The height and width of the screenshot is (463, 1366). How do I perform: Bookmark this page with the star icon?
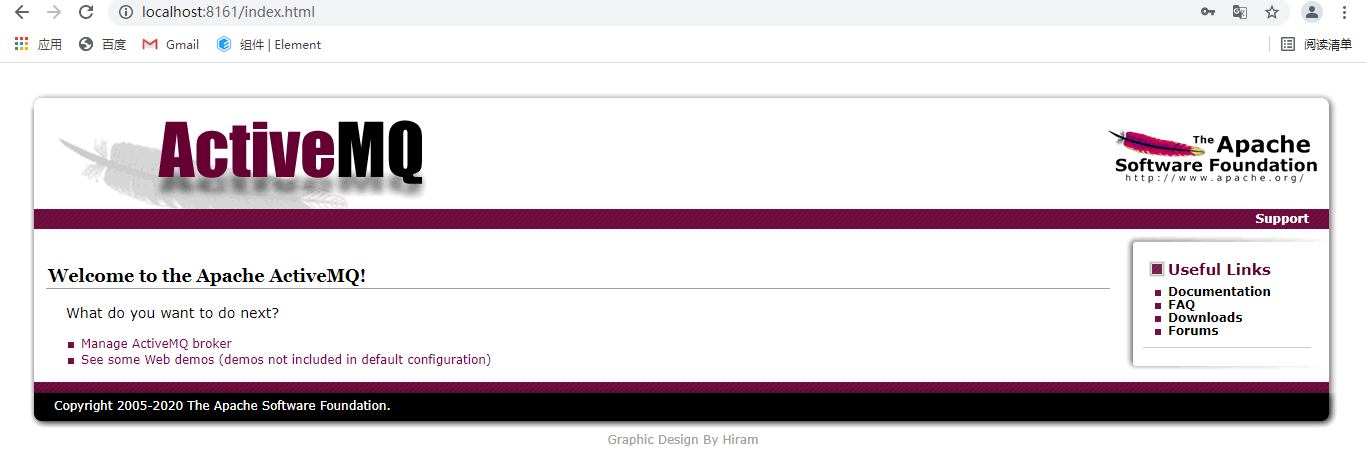pyautogui.click(x=1272, y=12)
